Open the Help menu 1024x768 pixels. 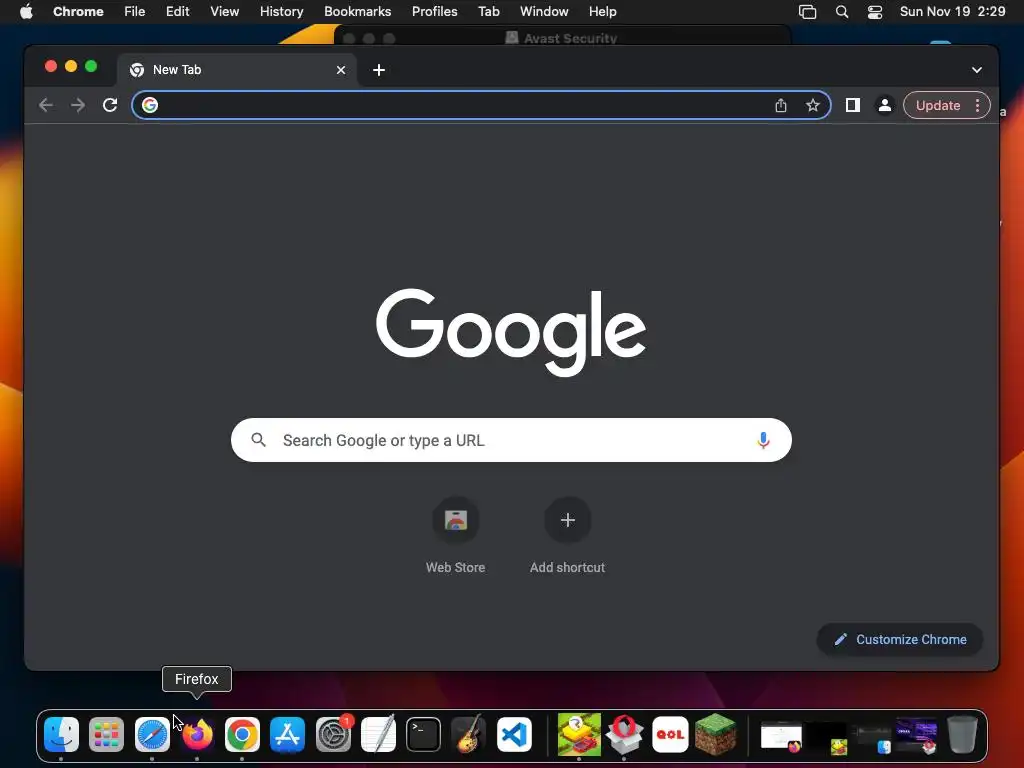point(602,11)
